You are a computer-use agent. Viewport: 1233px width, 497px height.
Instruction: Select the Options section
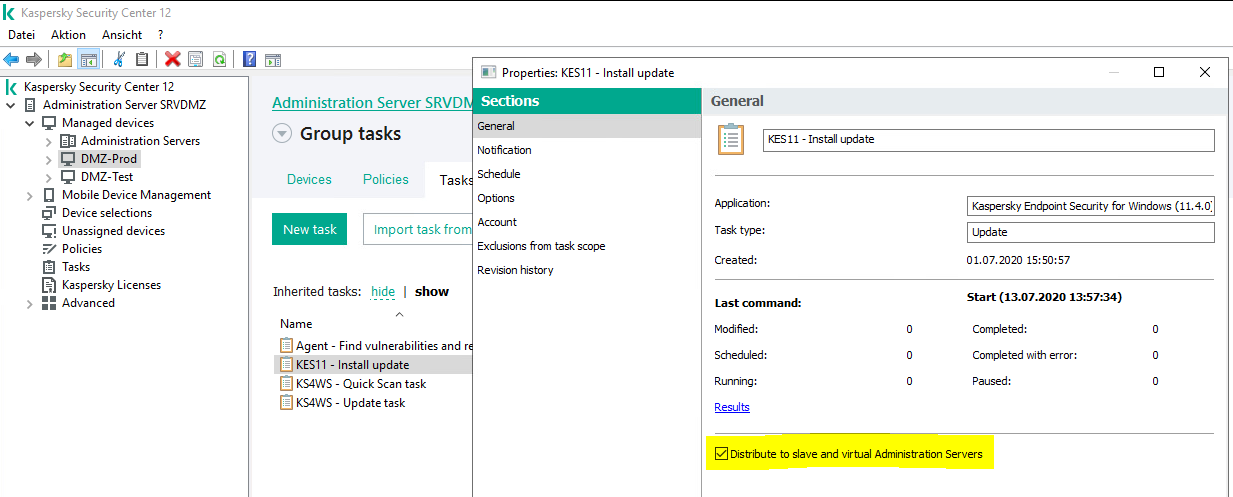[x=587, y=198]
